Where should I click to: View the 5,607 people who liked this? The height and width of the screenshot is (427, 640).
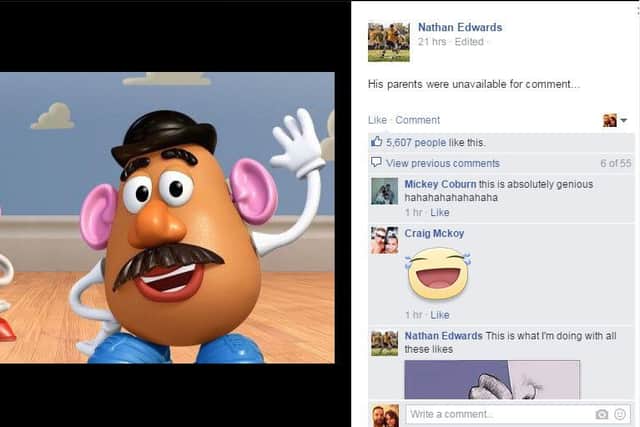416,142
